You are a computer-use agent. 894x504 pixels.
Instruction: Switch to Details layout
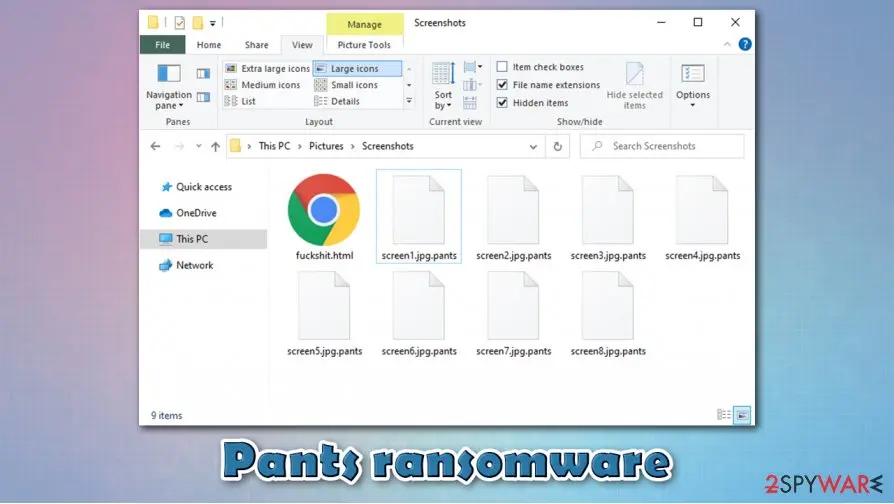(337, 101)
